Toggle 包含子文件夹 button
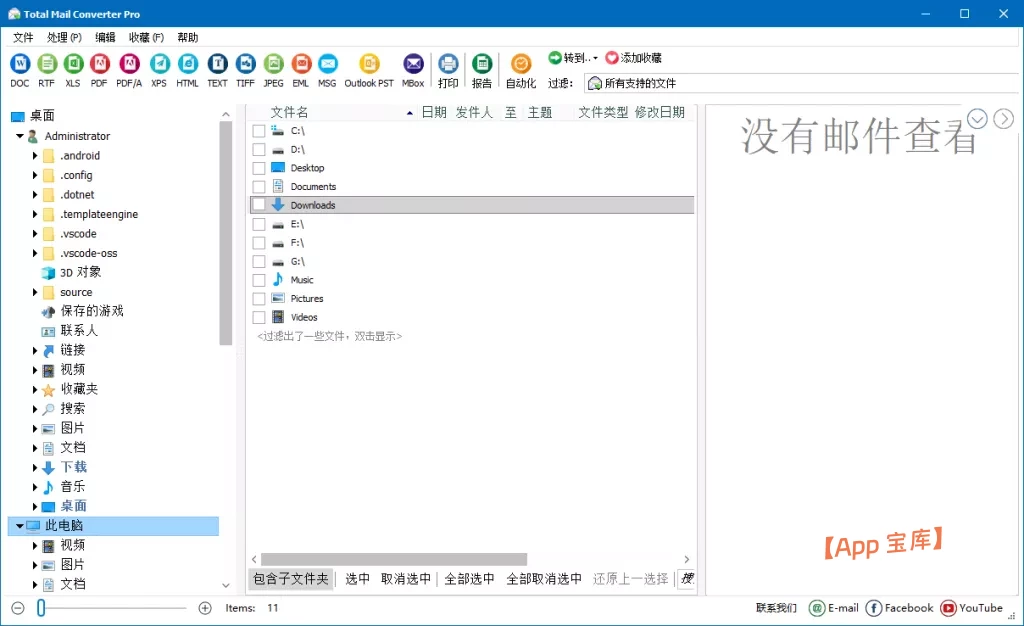 click(291, 579)
